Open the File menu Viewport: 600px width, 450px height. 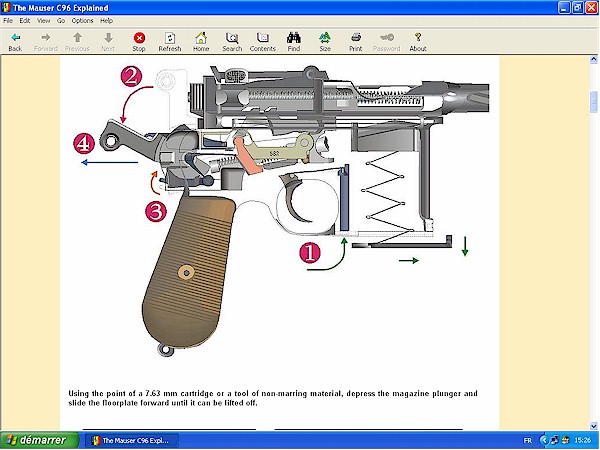click(x=8, y=21)
